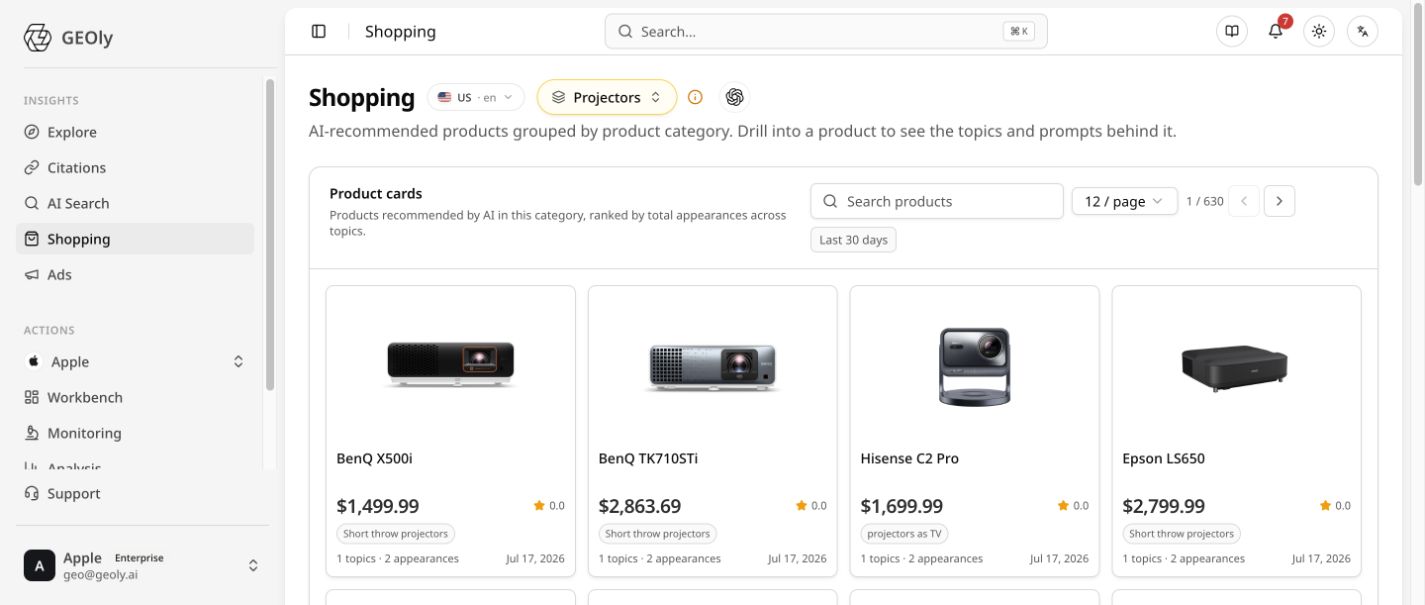Viewport: 1425px width, 605px height.
Task: Click the Shopping bag icon in sidebar
Action: (32, 239)
